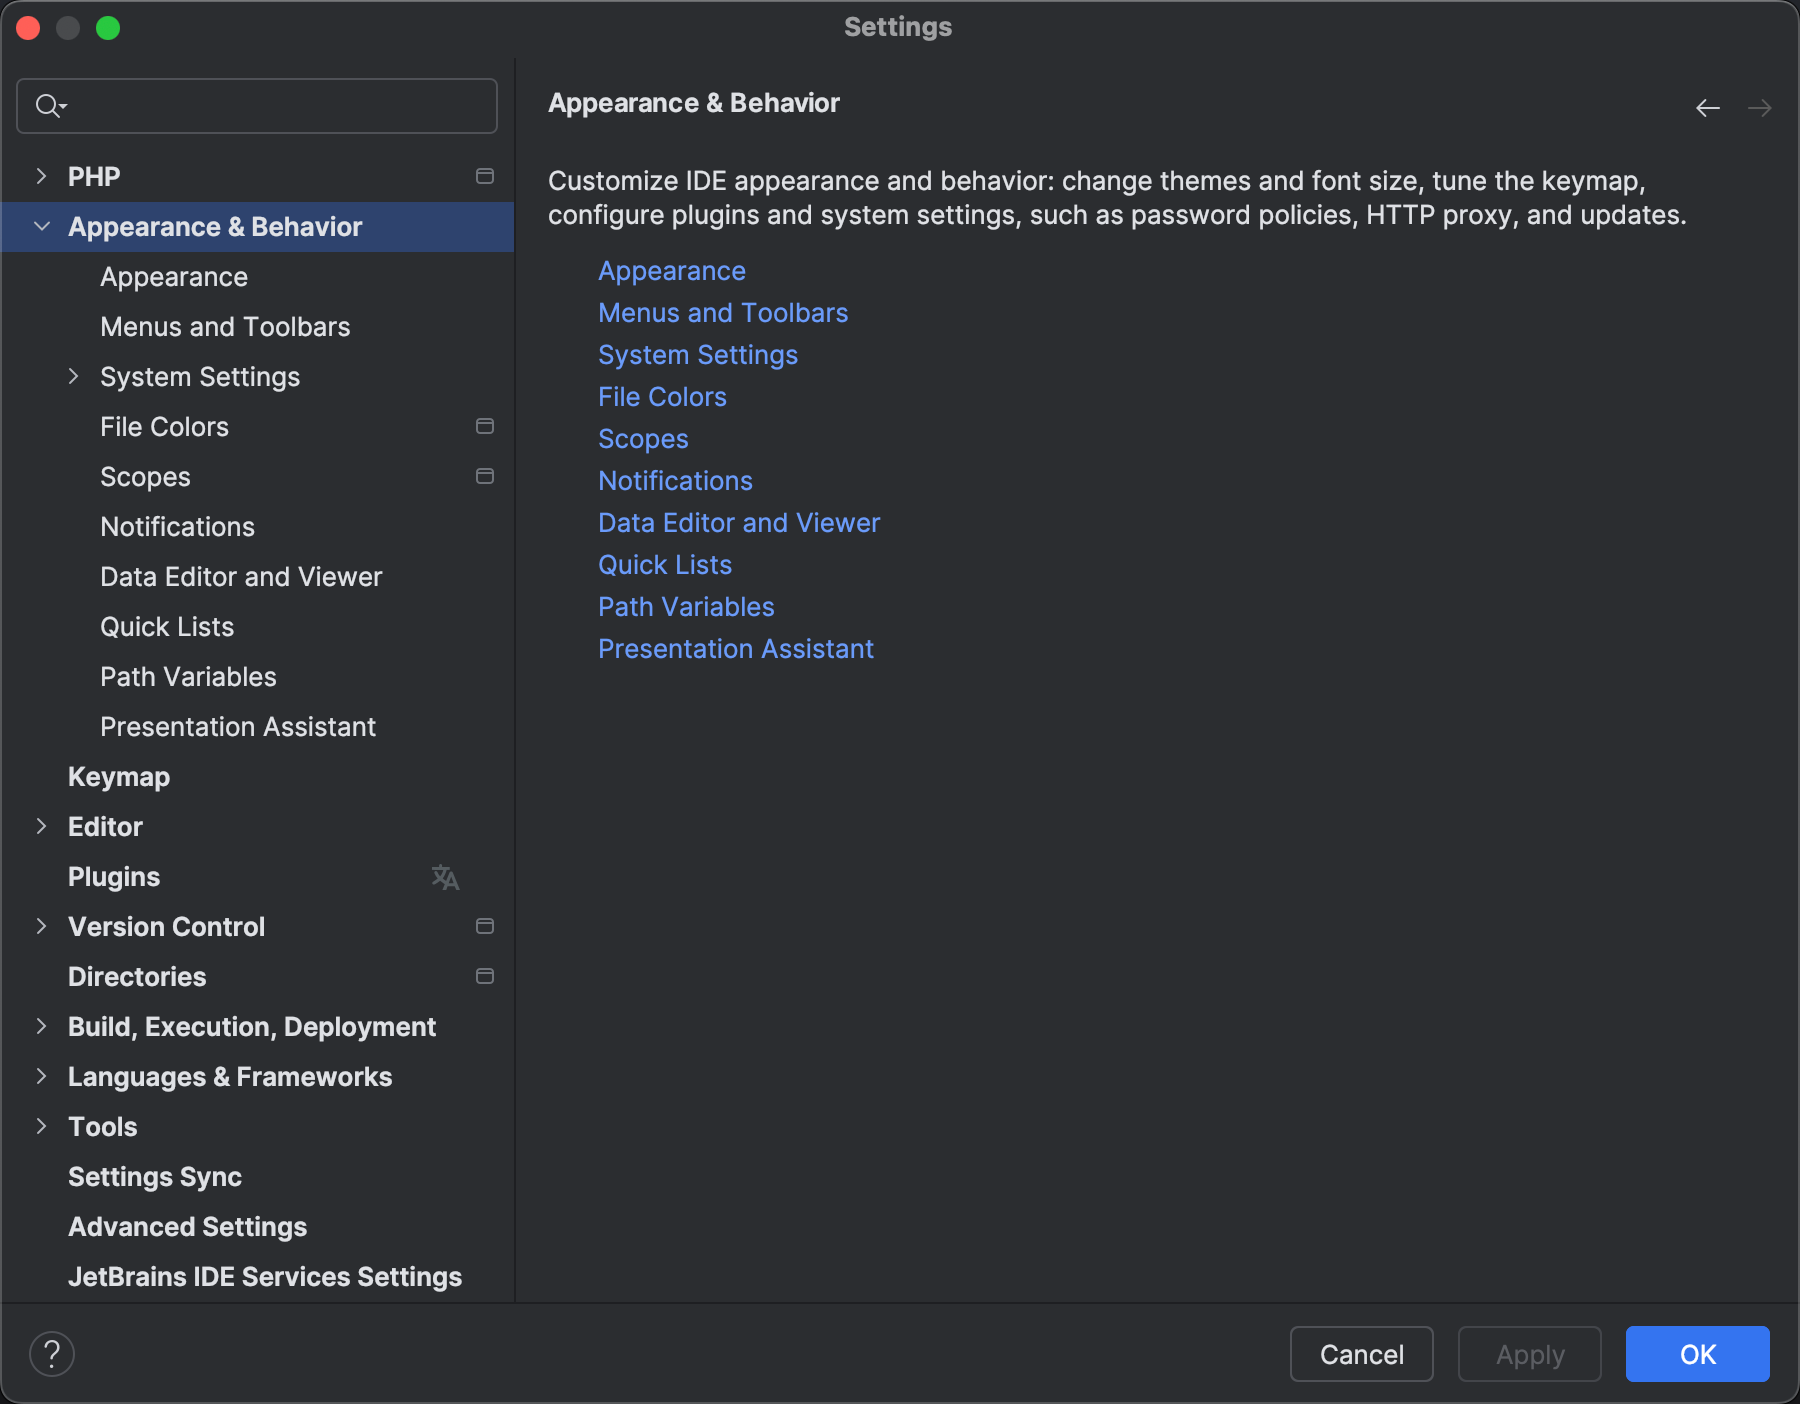Open the Path Variables link
The height and width of the screenshot is (1404, 1800).
tap(685, 606)
